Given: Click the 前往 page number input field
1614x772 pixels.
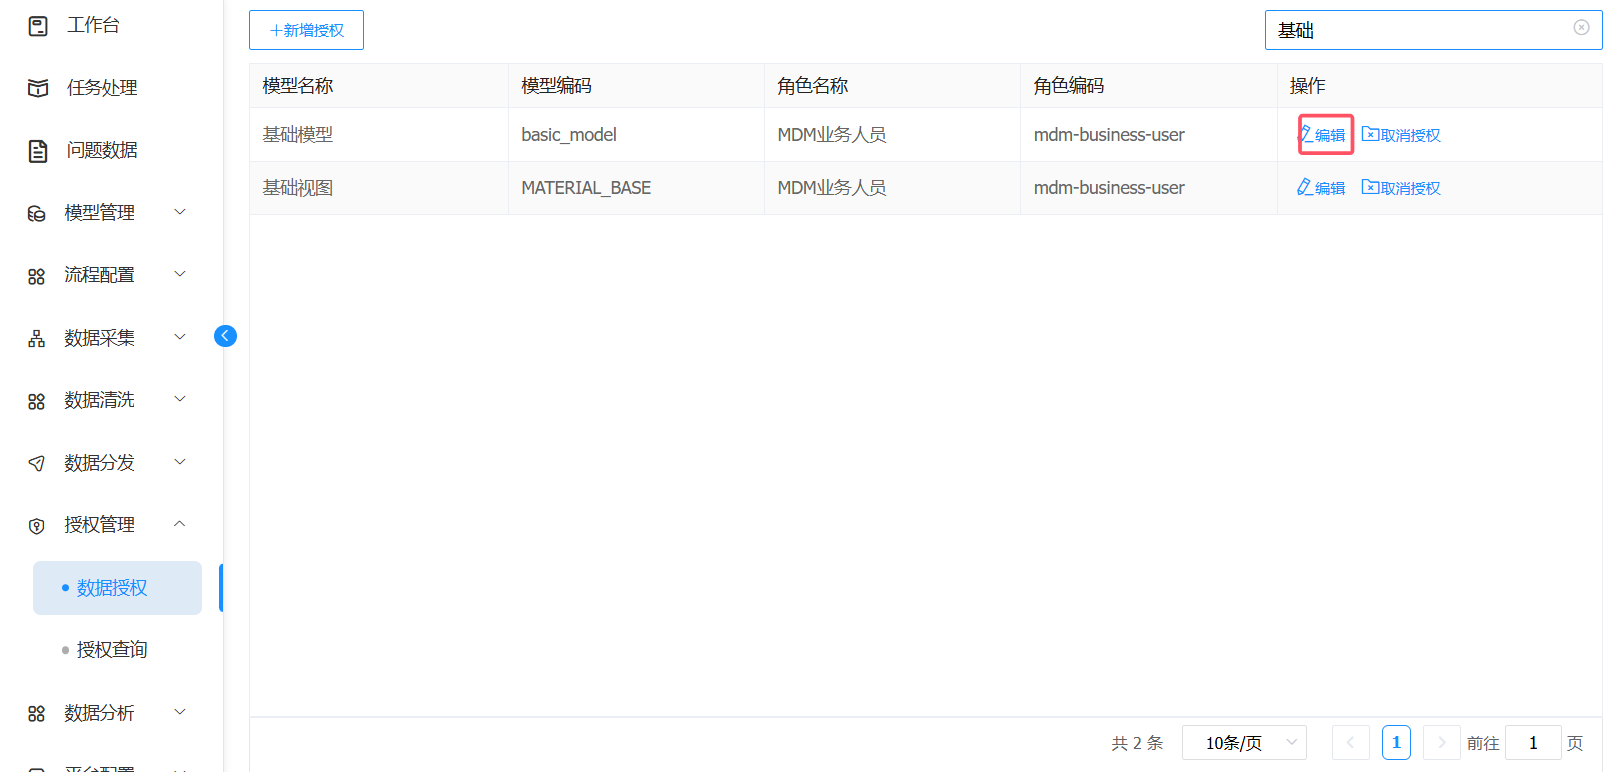Looking at the screenshot, I should [x=1532, y=743].
